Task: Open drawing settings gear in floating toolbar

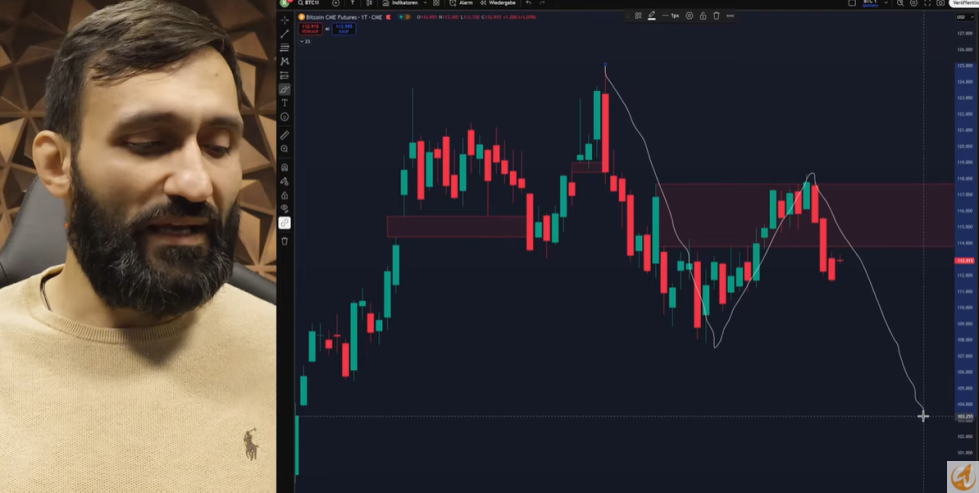Action: tap(689, 16)
